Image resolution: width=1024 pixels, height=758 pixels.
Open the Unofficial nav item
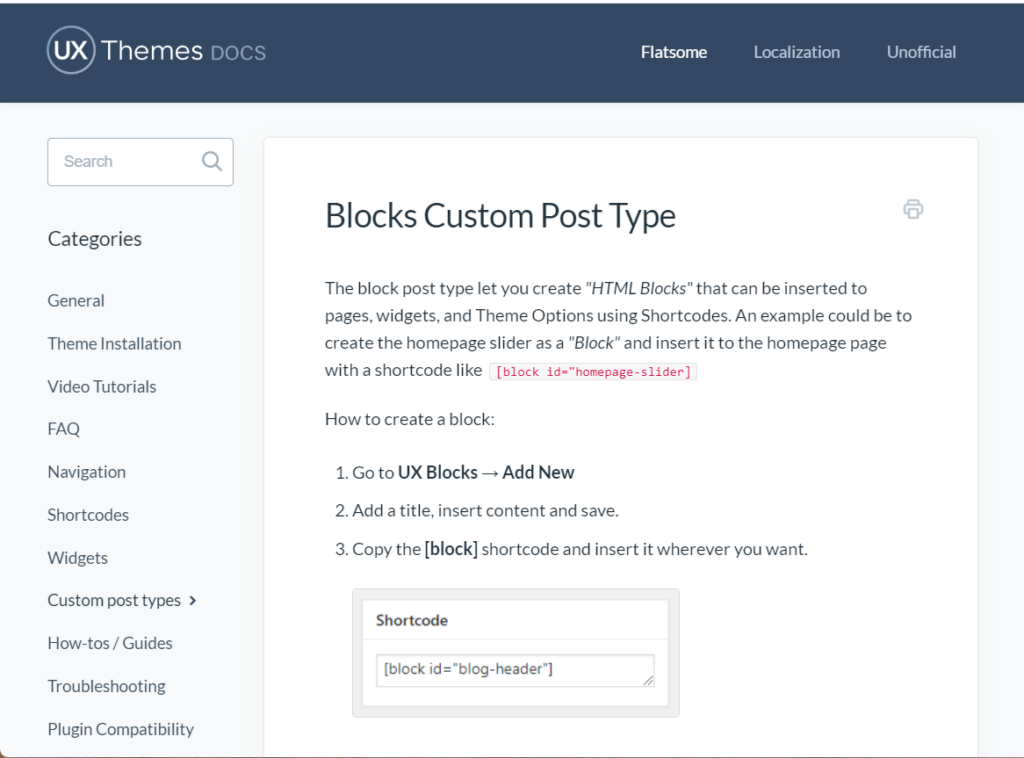click(x=921, y=52)
